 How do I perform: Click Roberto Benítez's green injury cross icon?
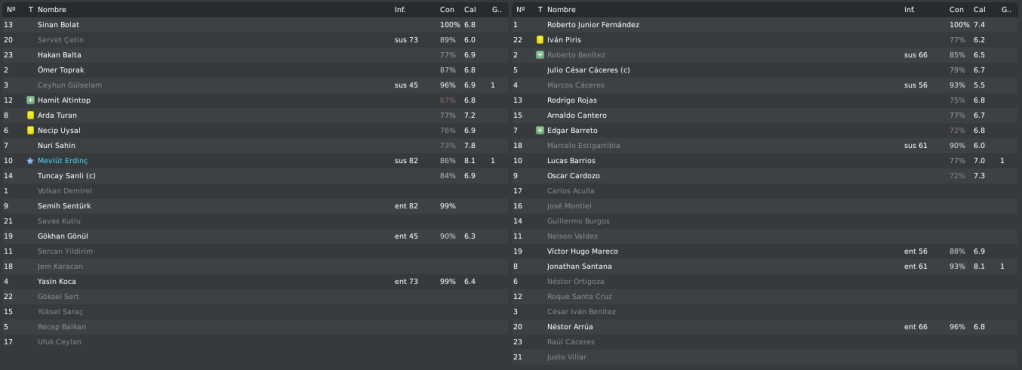[x=540, y=55]
